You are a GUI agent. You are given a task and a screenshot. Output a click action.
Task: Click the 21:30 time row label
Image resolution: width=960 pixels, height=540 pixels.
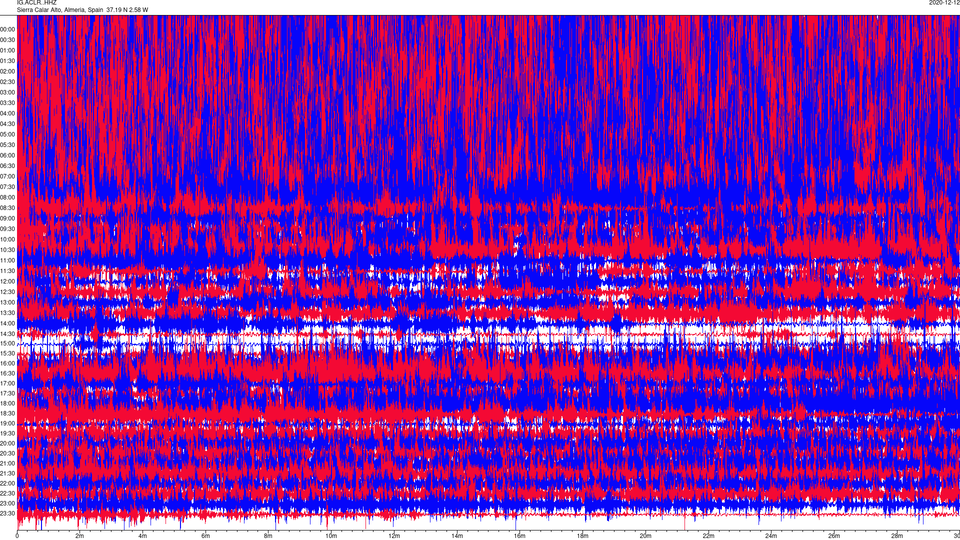(x=8, y=473)
